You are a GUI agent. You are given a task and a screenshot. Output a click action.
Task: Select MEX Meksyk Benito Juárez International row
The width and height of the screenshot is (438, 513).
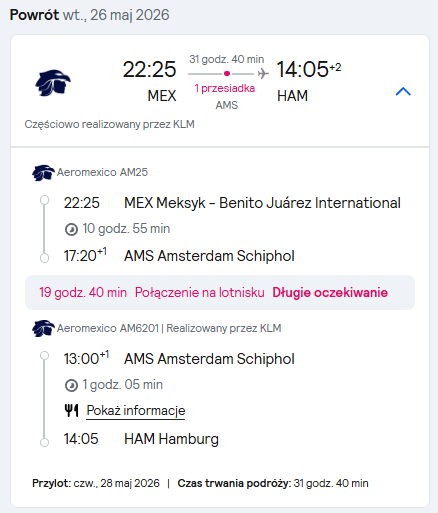click(232, 203)
